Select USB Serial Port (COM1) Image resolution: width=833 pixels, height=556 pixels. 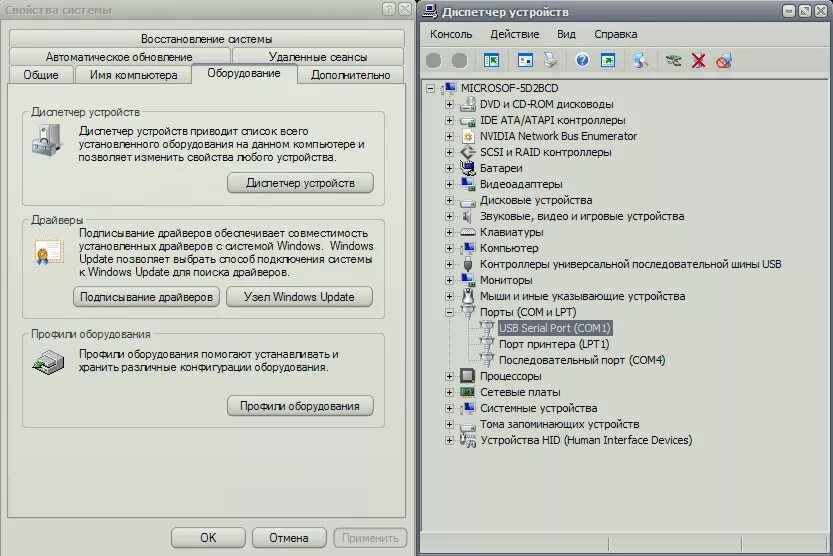(x=555, y=328)
